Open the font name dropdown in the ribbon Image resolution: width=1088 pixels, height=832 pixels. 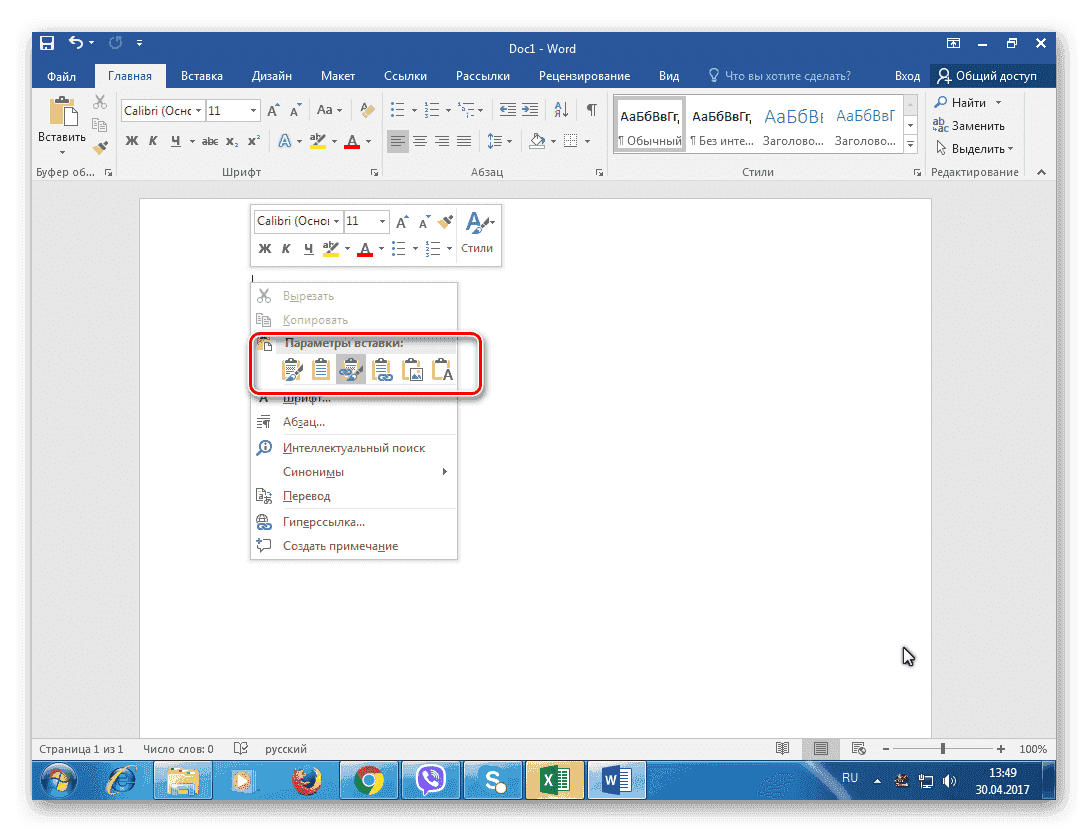(199, 110)
